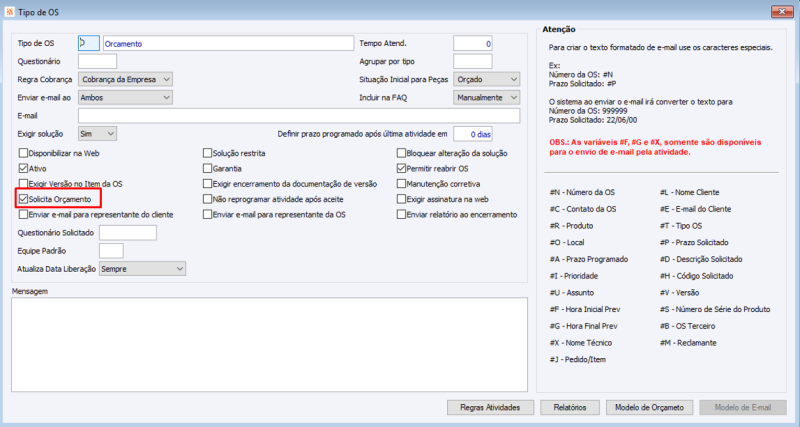Click the #L - Nome Cliente text

click(x=689, y=192)
